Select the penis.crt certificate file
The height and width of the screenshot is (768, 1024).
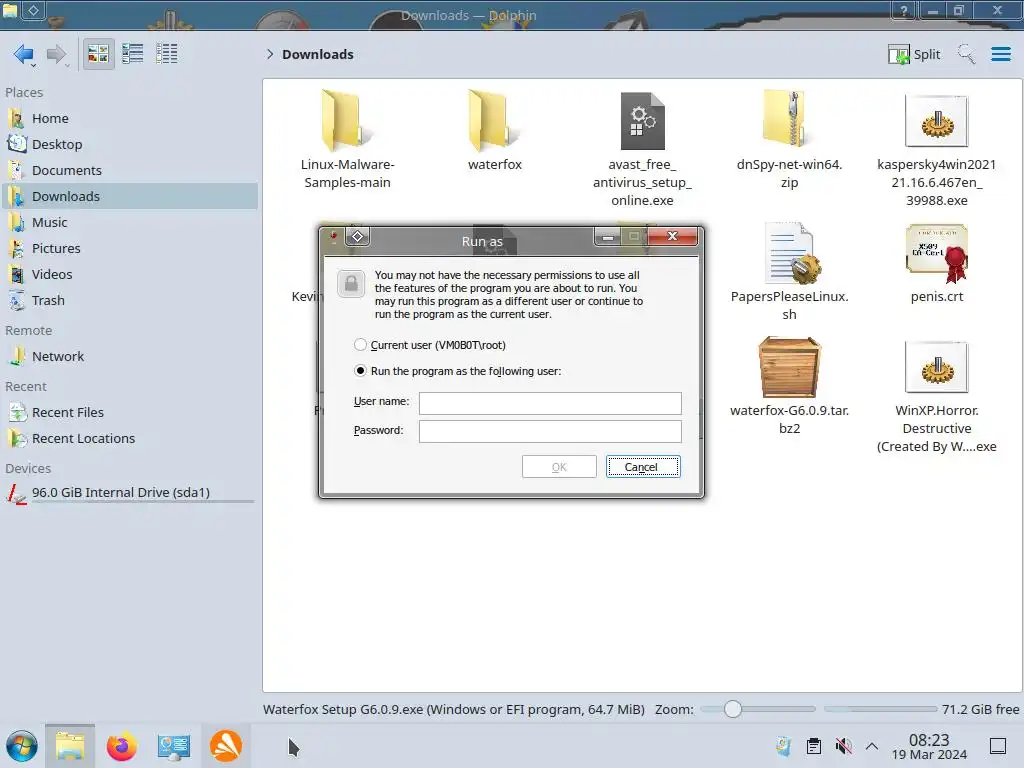point(936,263)
